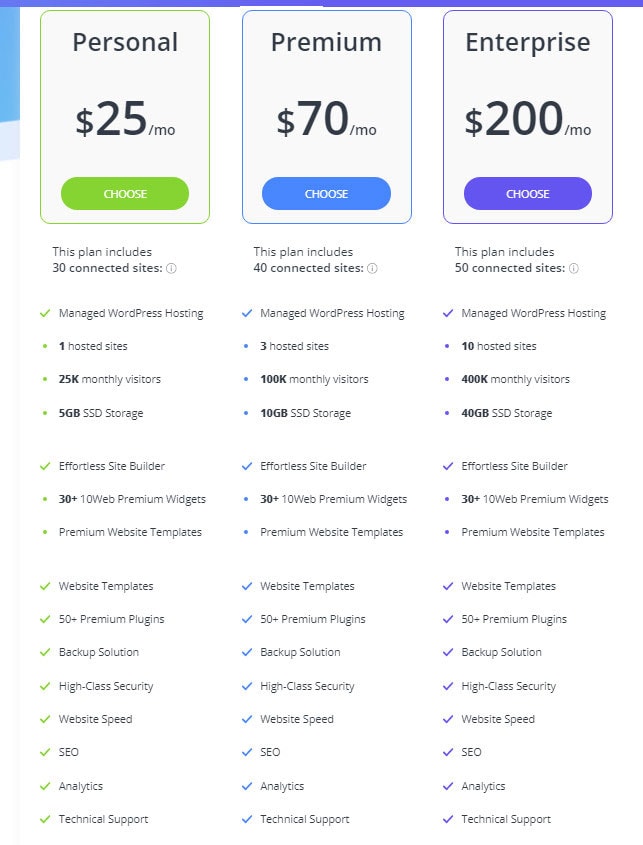Image resolution: width=643 pixels, height=845 pixels.
Task: Click Personal plan SEO checkmark icon
Action: pos(45,752)
